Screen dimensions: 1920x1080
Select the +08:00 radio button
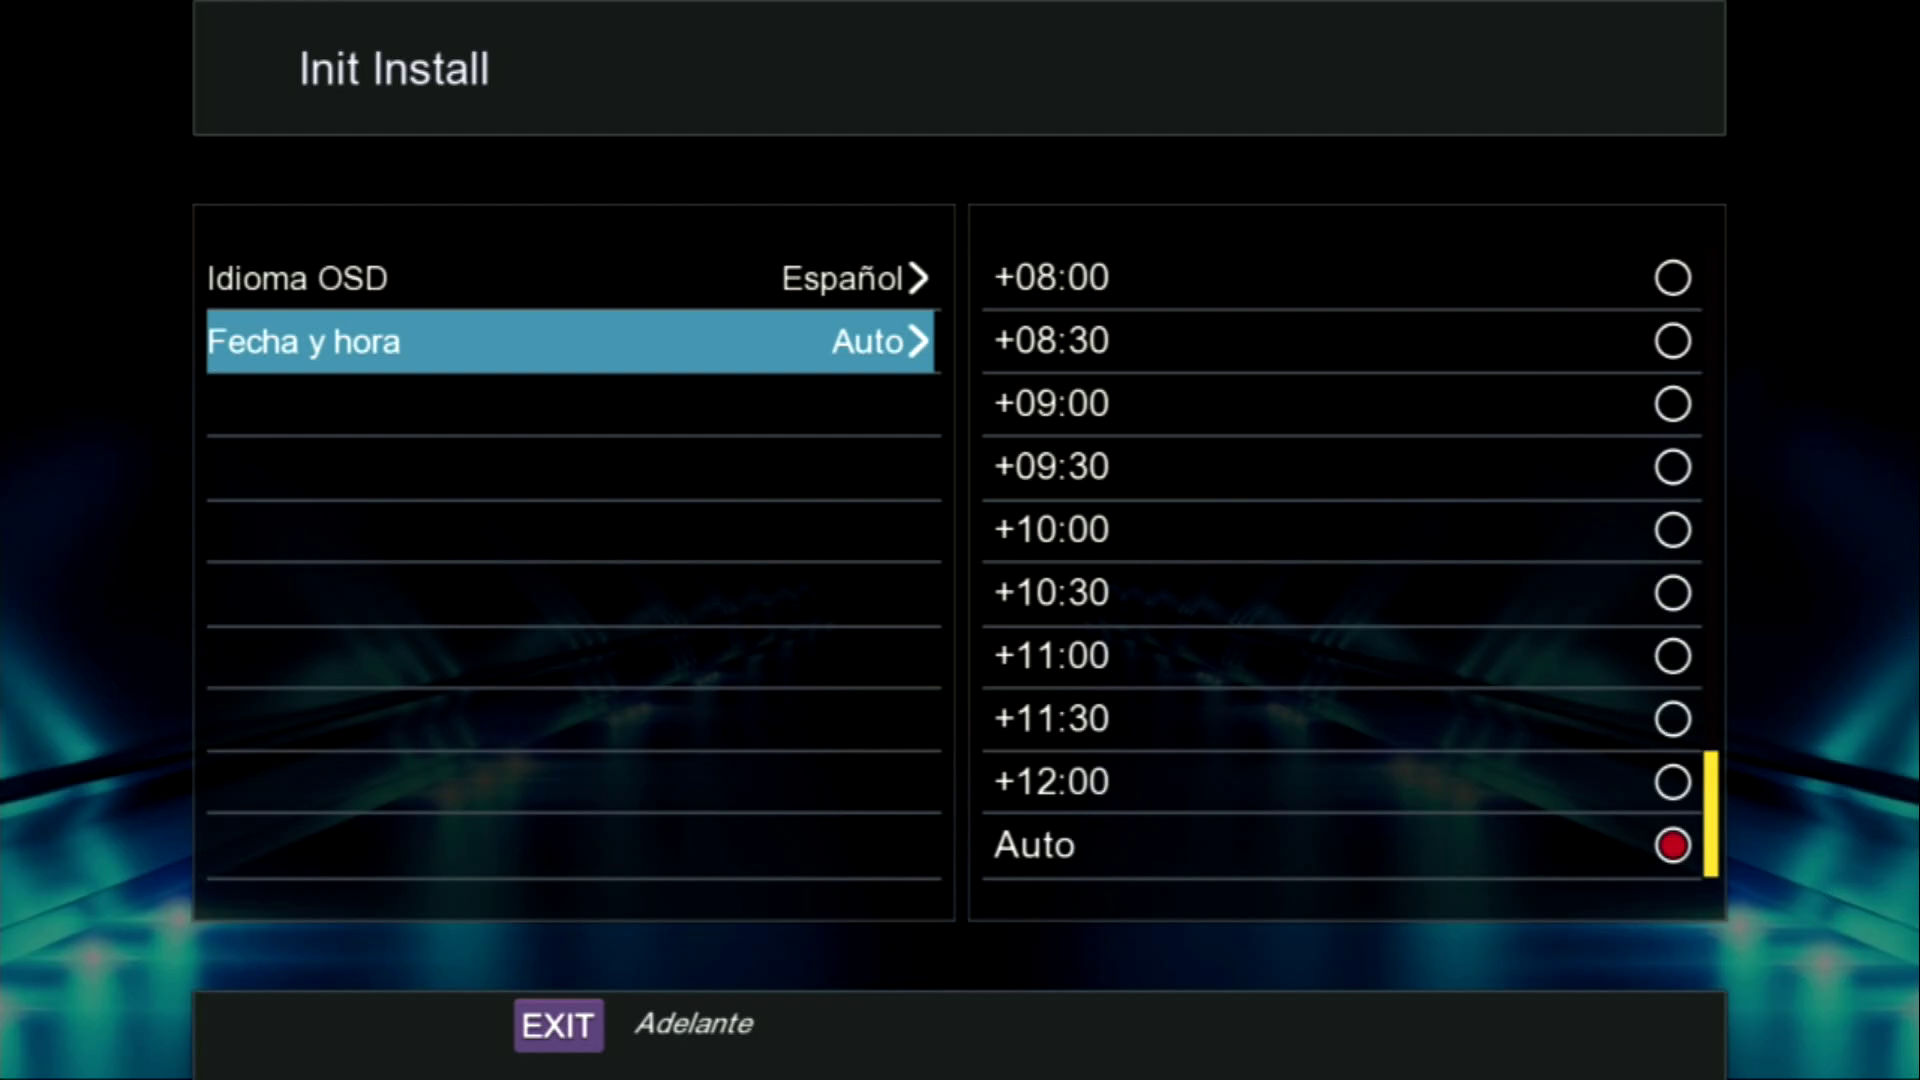click(x=1672, y=278)
